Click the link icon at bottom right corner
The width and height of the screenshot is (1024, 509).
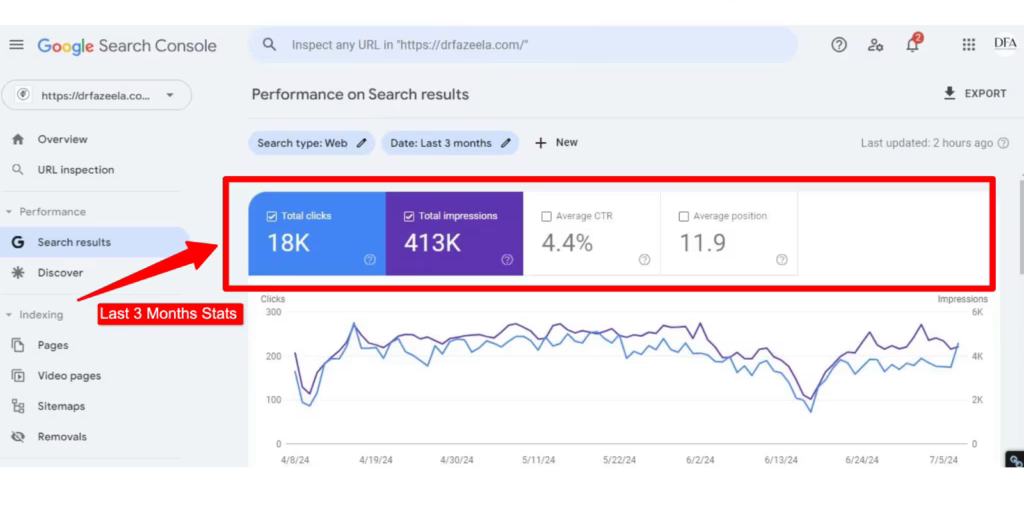point(1015,461)
